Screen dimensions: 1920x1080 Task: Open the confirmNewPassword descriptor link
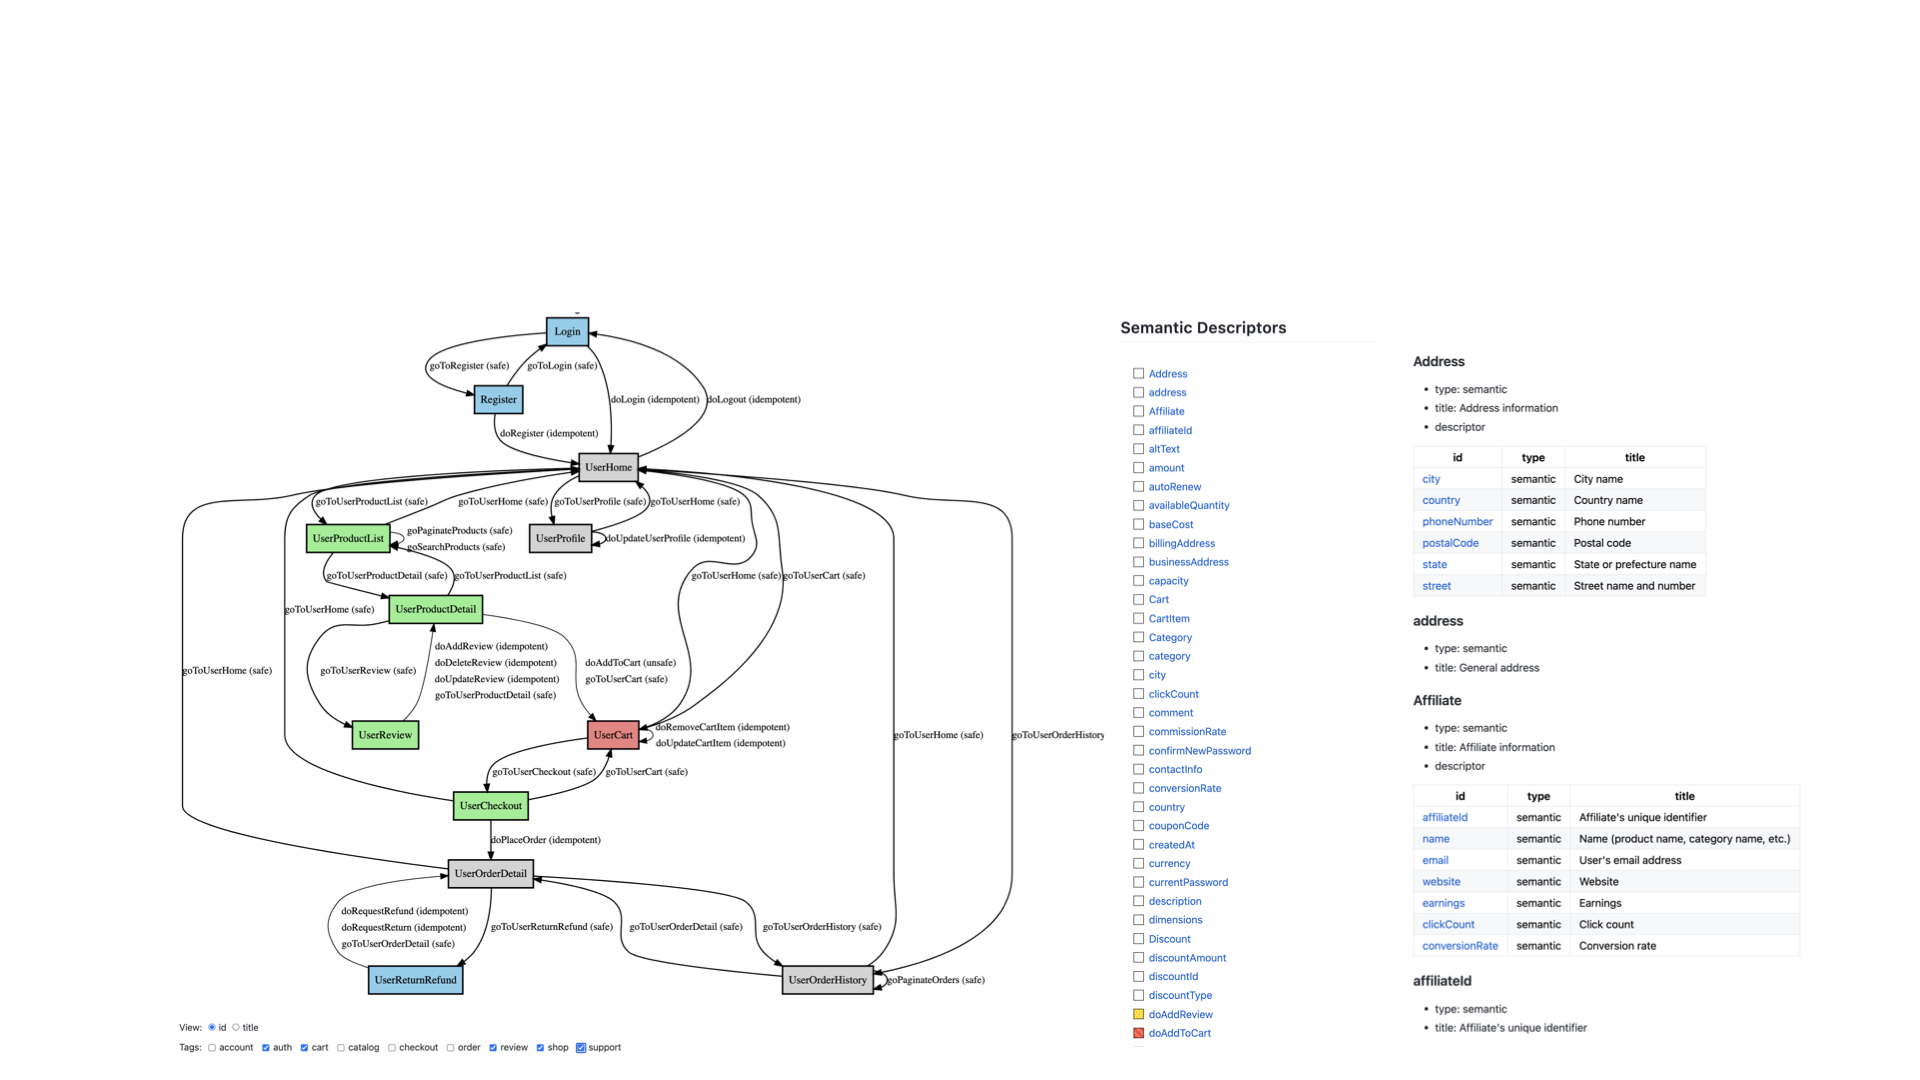tap(1200, 751)
